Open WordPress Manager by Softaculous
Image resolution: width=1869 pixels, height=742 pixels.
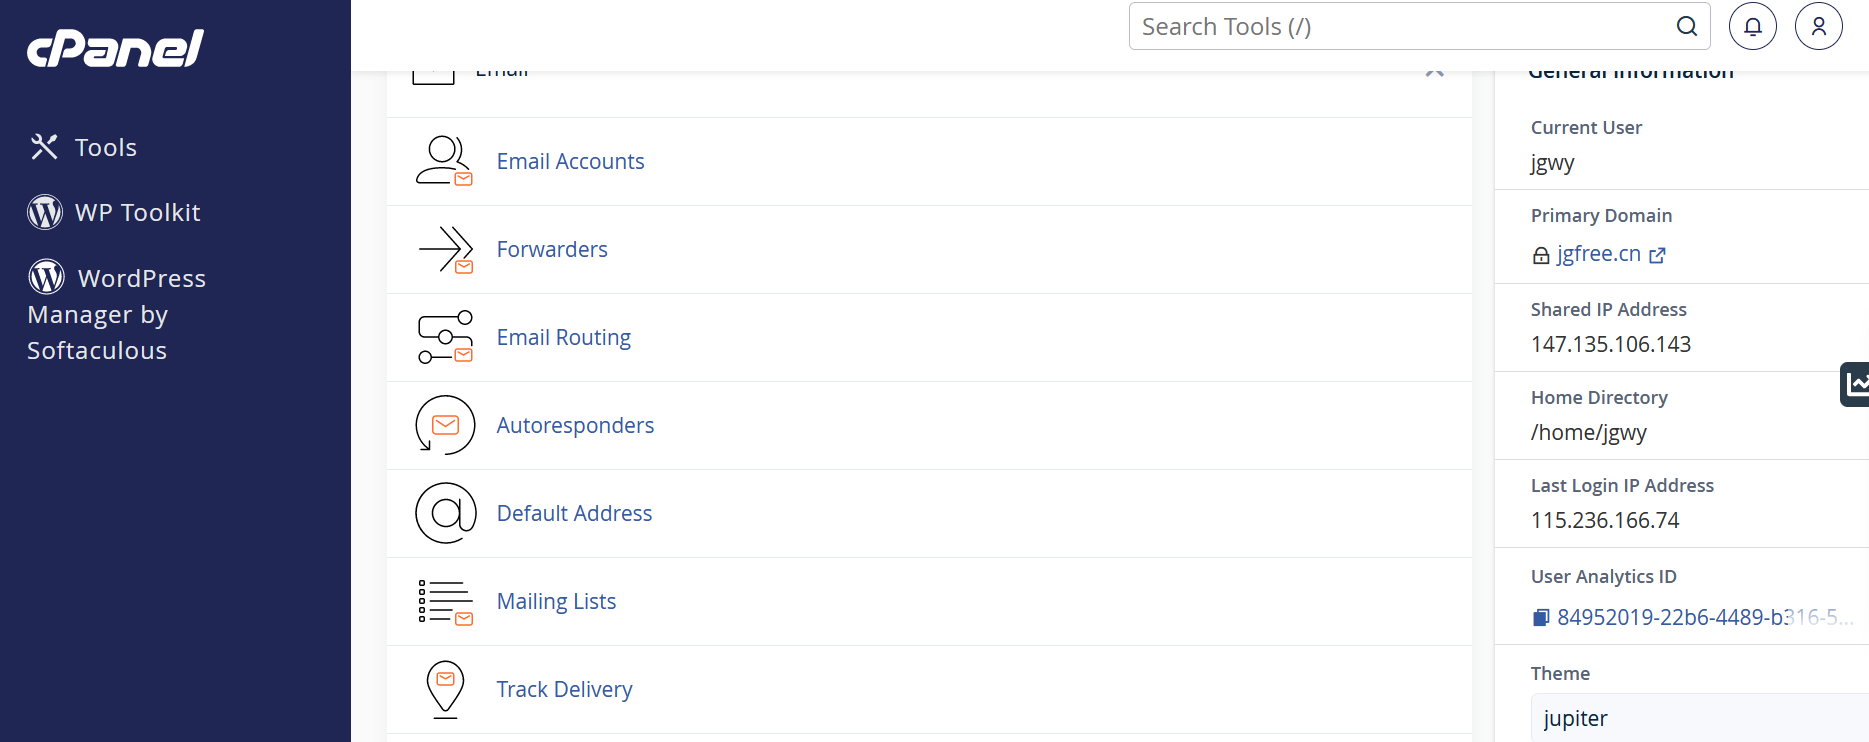(x=117, y=313)
